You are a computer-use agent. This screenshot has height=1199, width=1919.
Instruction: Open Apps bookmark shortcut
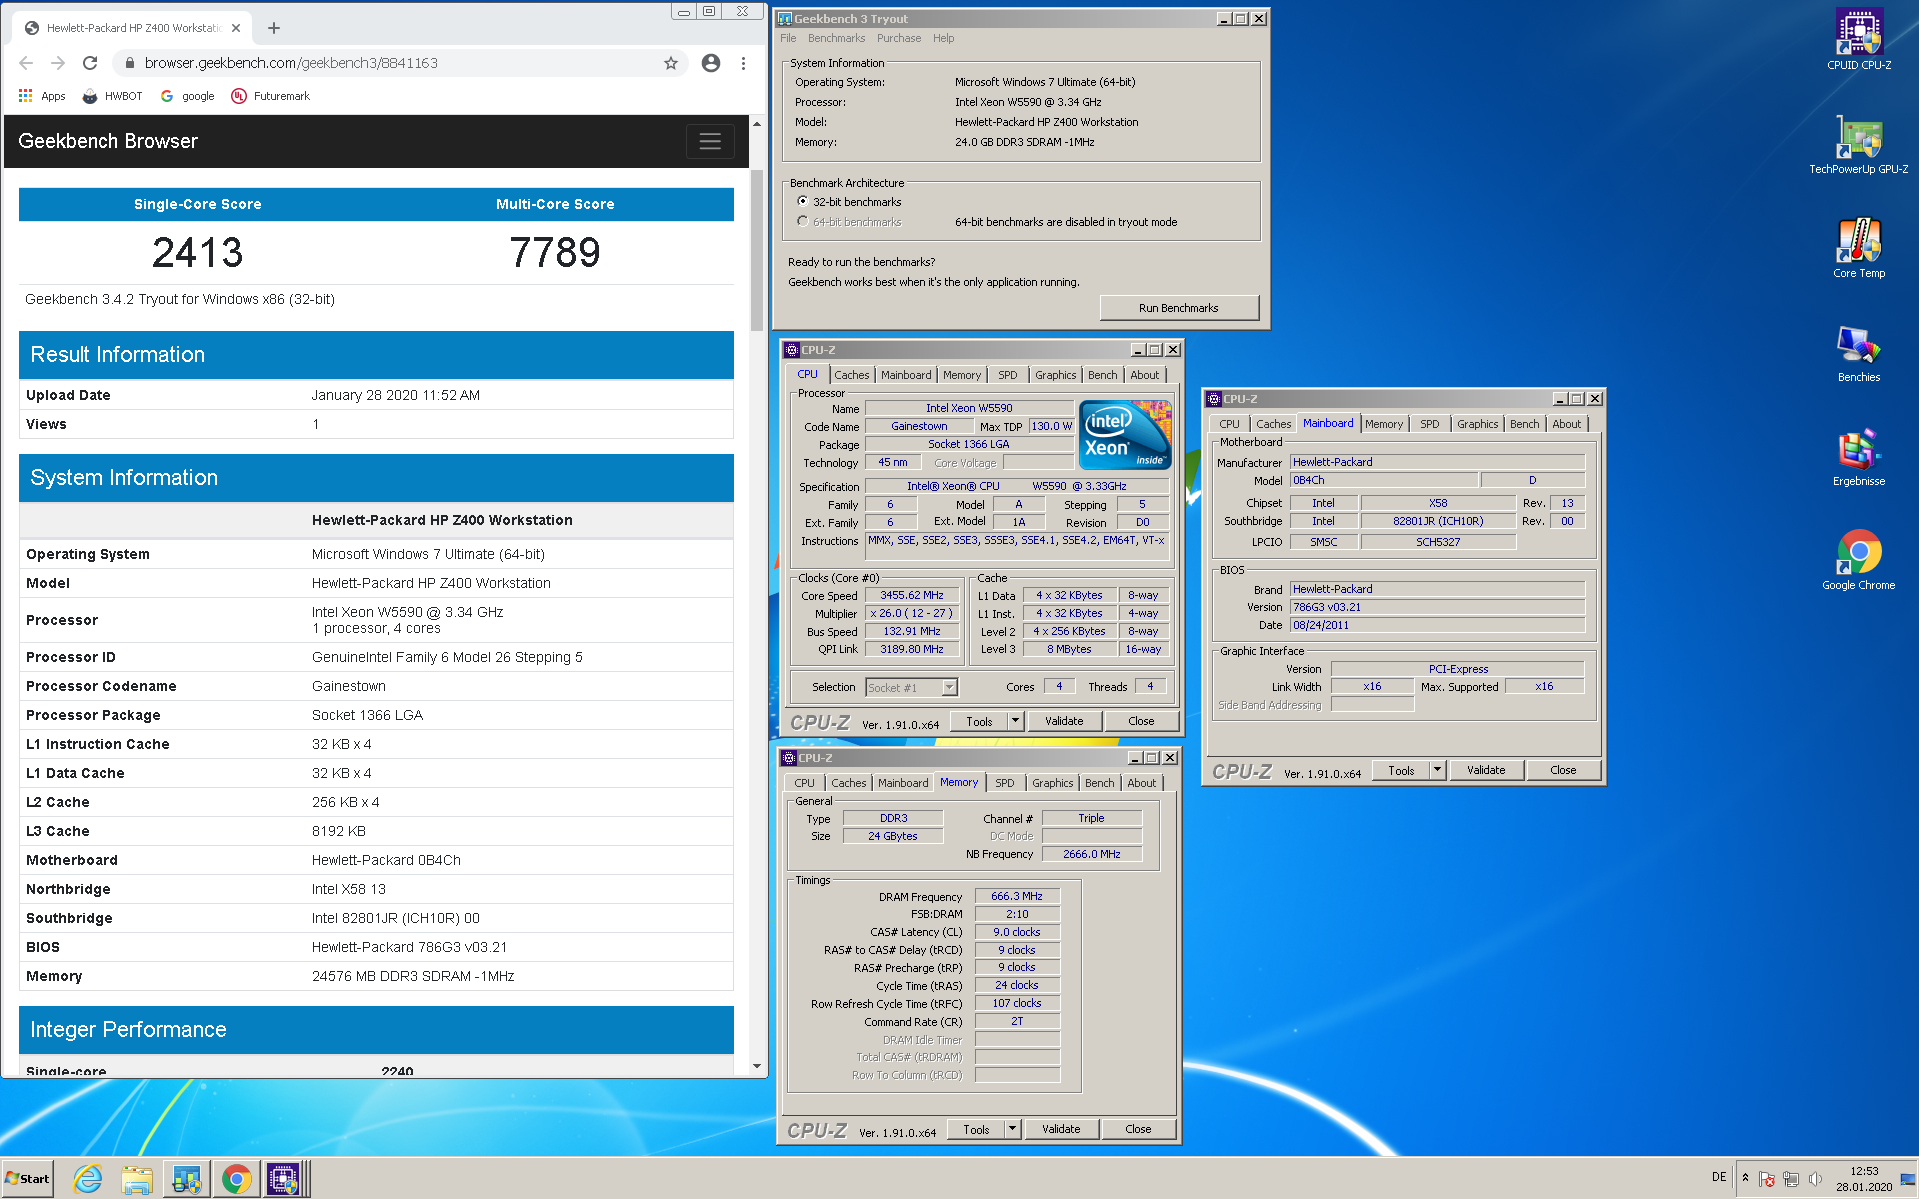click(42, 96)
